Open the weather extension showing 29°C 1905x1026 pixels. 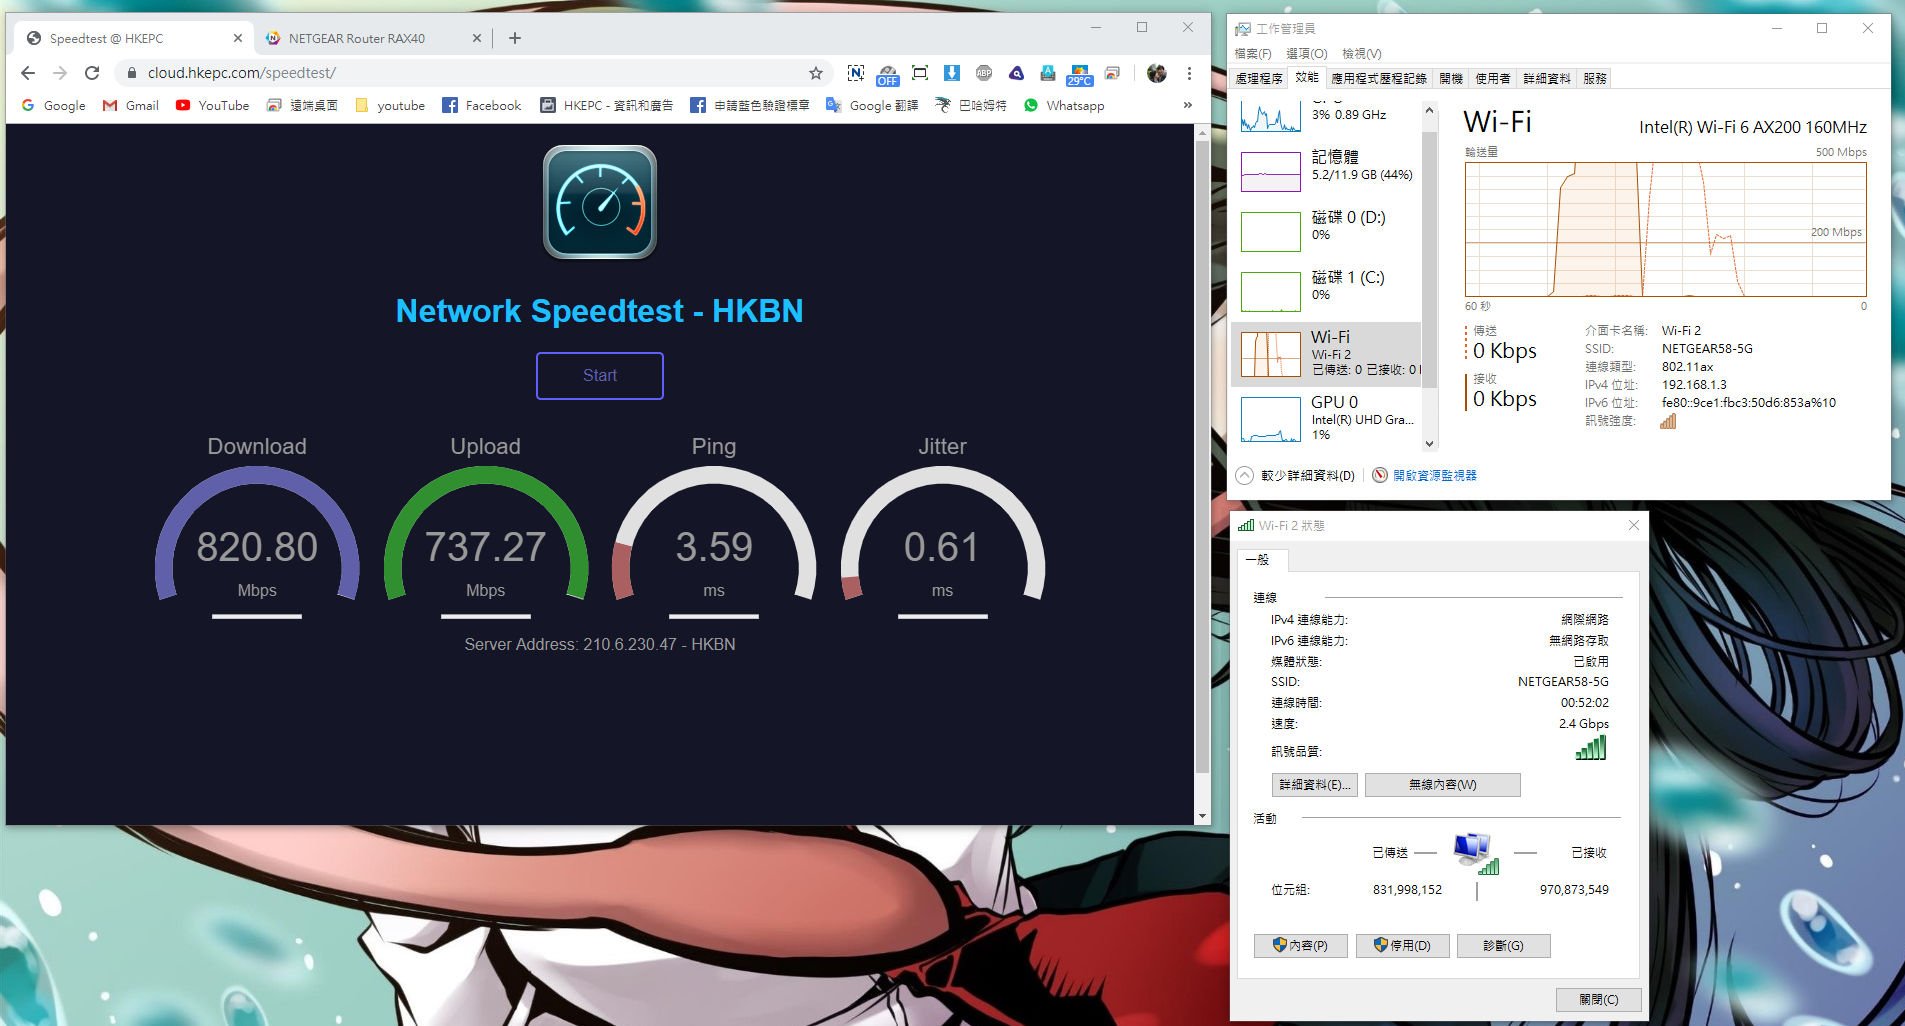coord(1080,75)
